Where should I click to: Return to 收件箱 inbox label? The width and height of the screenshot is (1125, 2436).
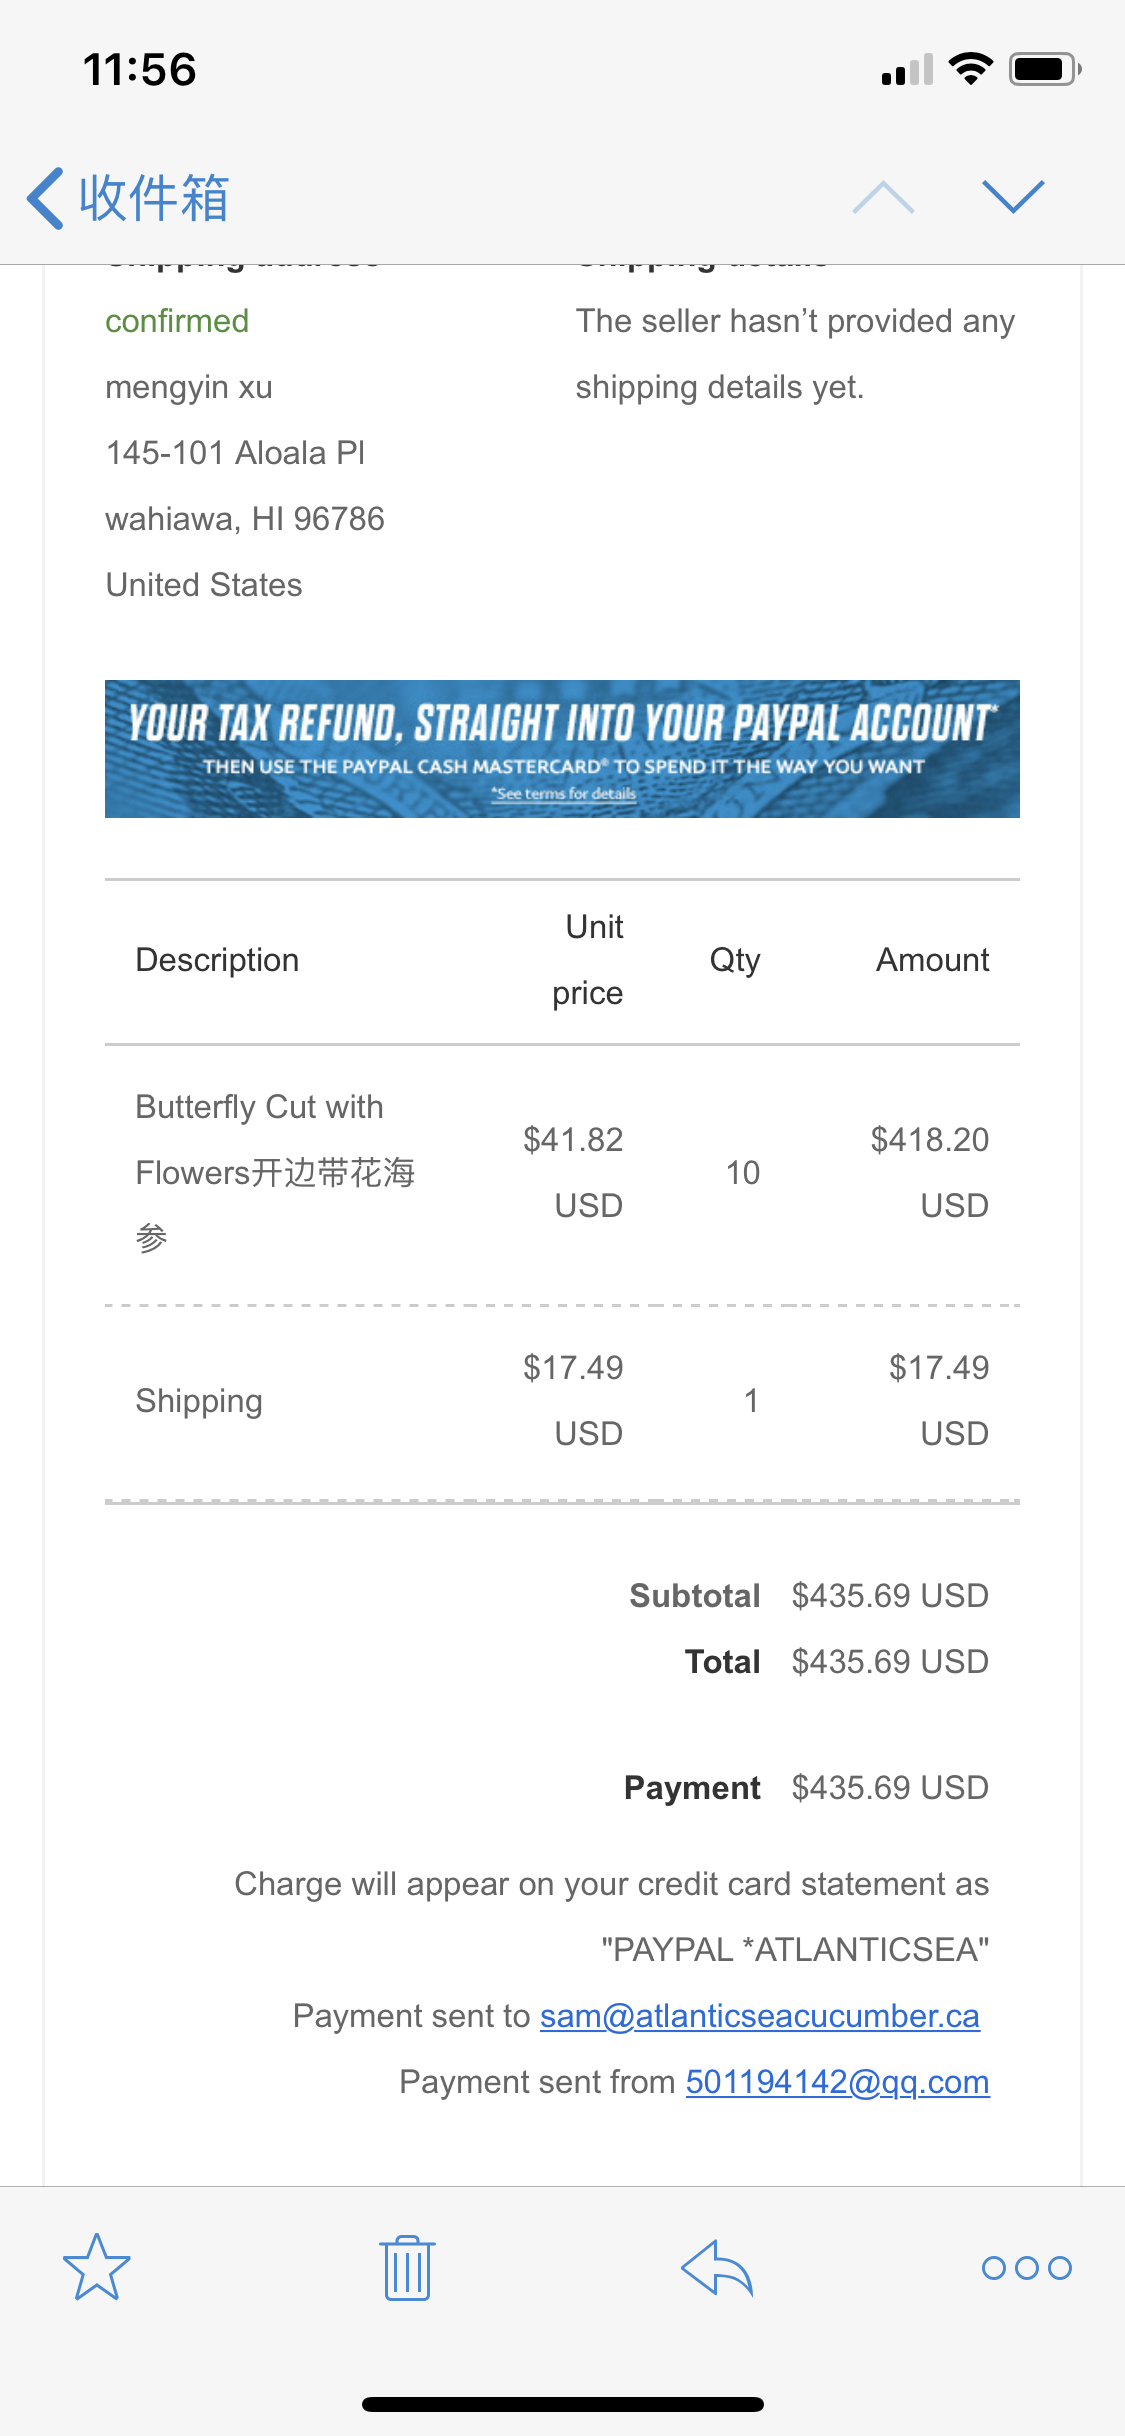154,198
